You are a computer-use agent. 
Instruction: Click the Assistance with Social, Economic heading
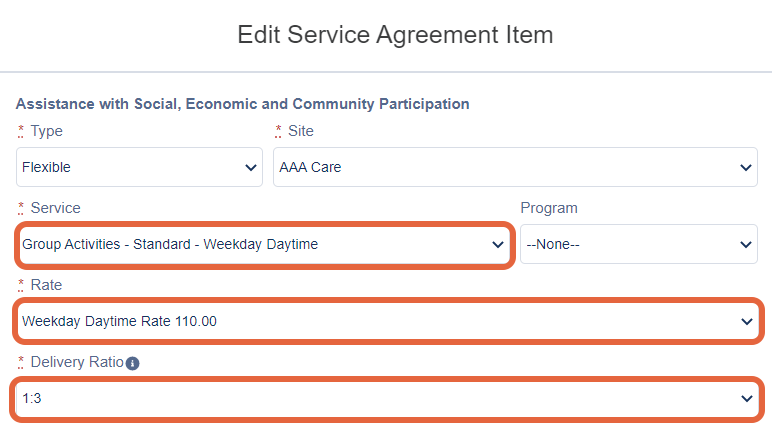[242, 104]
